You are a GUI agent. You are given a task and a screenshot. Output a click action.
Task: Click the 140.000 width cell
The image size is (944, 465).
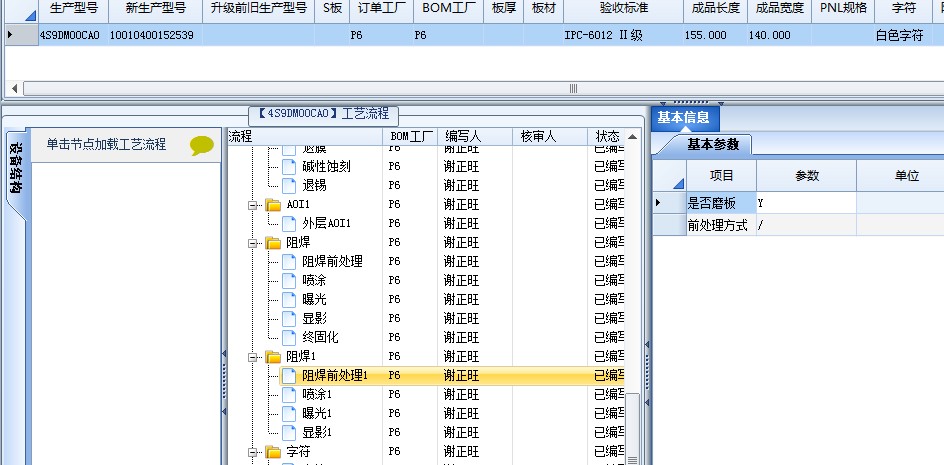(779, 35)
